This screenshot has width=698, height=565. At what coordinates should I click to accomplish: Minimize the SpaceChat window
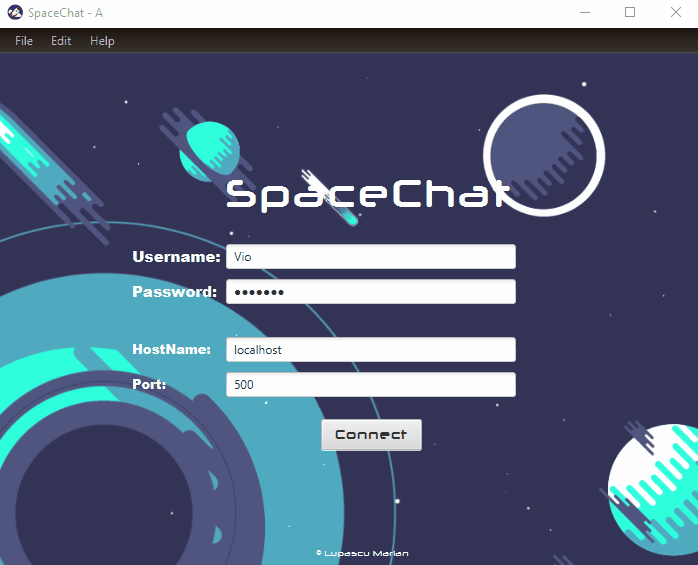tap(585, 12)
